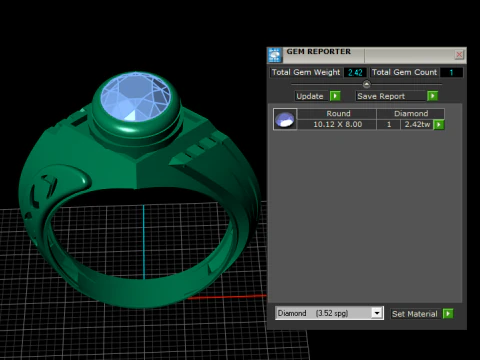Click the 2.42tw weight cell
The height and width of the screenshot is (360, 480).
[x=417, y=124]
